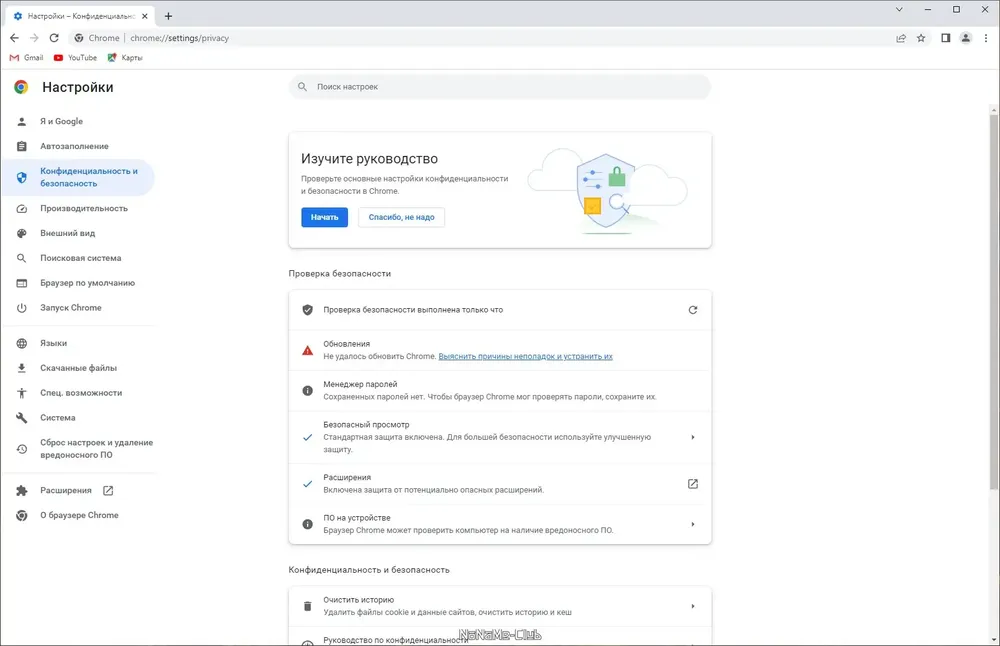
Task: Click the Настройки browser tab
Action: (80, 16)
